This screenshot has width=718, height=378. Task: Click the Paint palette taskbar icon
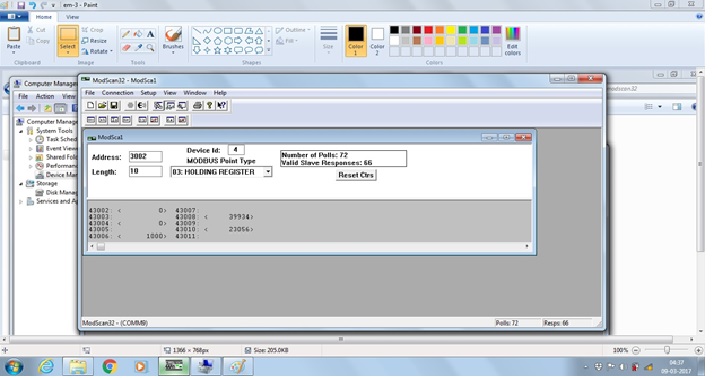point(237,367)
